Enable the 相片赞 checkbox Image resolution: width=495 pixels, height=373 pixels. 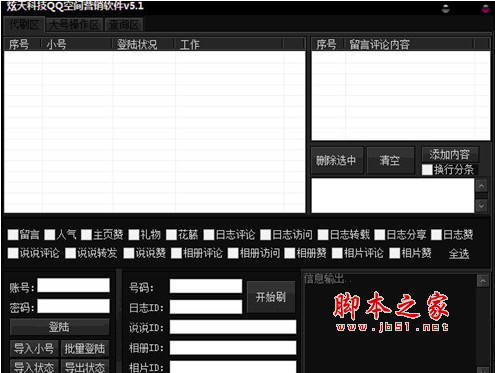(394, 253)
